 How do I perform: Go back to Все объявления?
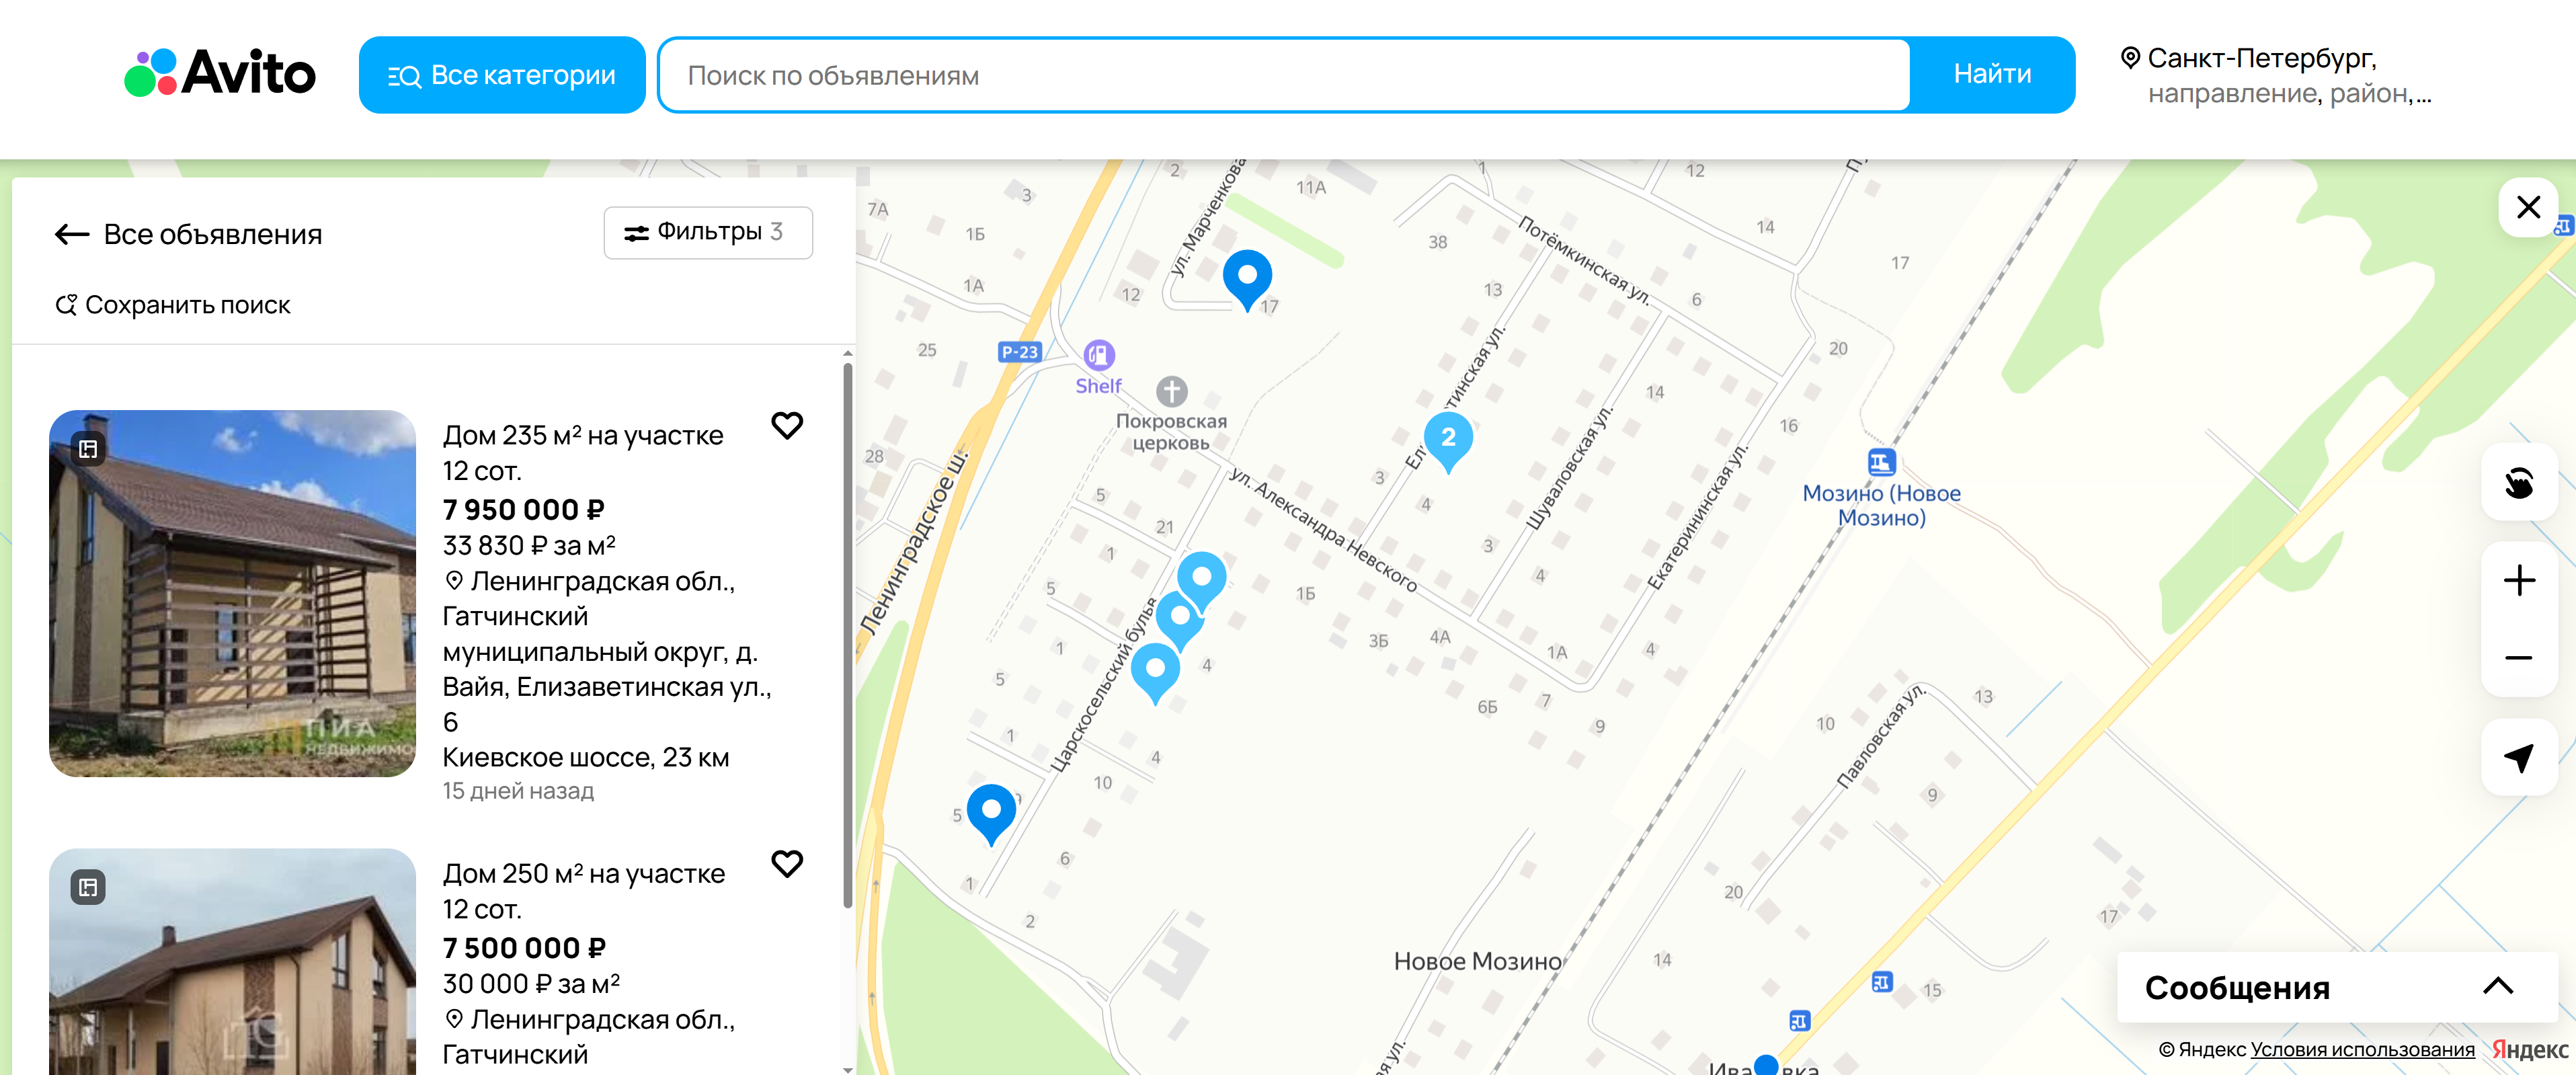[x=189, y=235]
